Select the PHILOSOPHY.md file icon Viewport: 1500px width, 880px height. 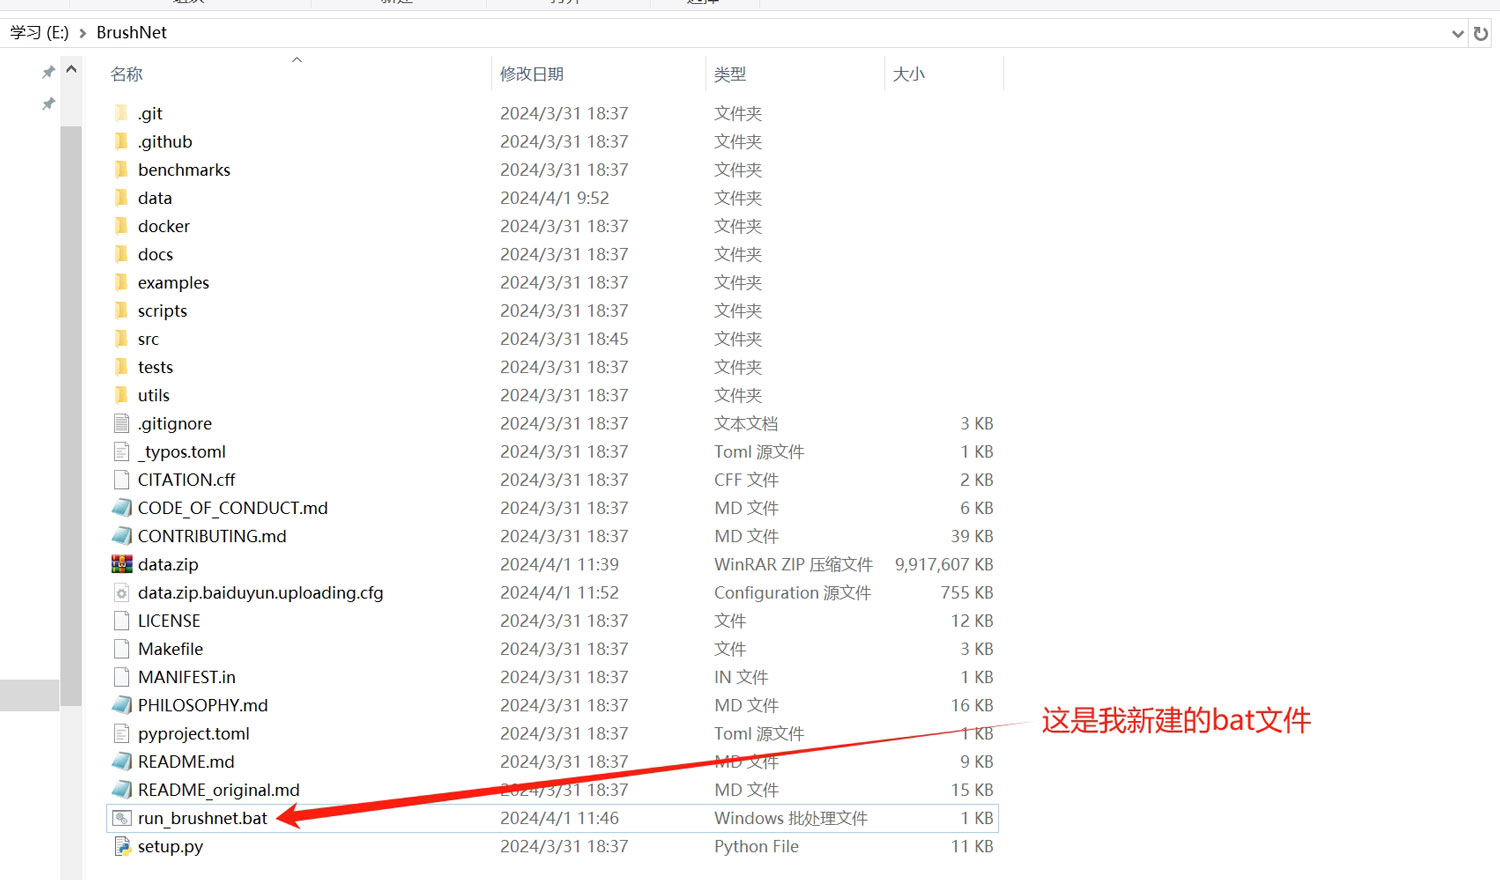pyautogui.click(x=121, y=705)
